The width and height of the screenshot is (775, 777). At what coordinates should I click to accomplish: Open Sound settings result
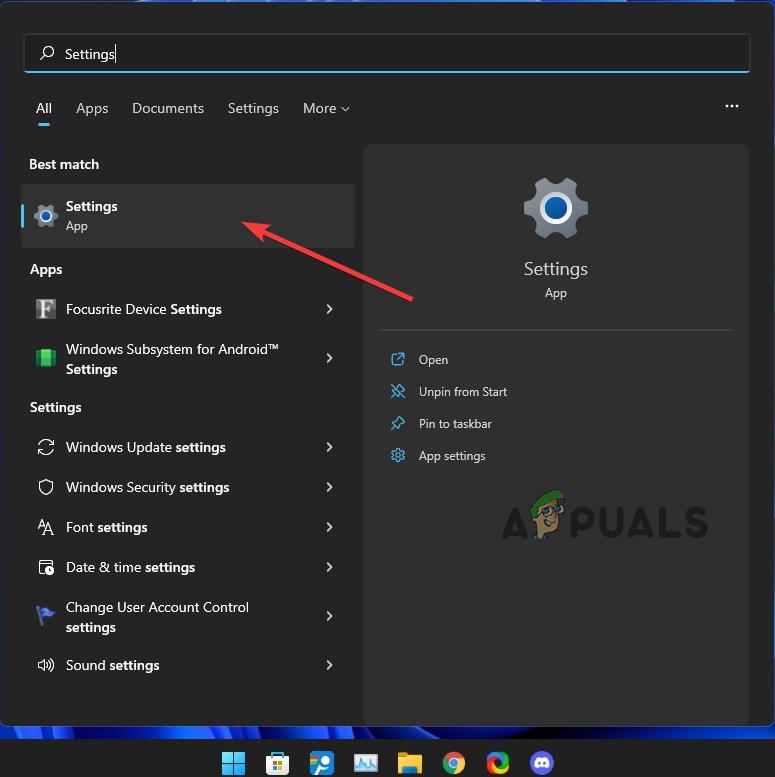point(188,665)
